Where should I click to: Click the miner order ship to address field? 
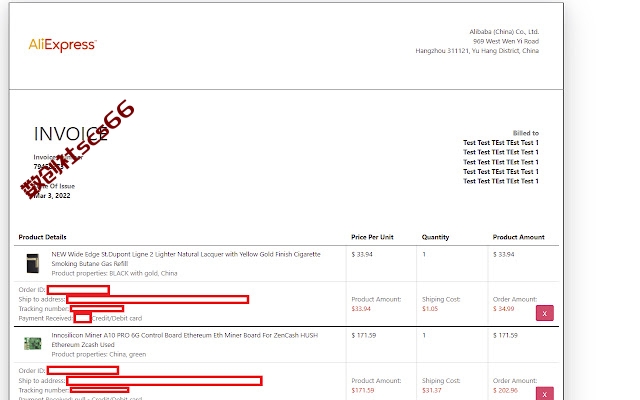pos(164,381)
